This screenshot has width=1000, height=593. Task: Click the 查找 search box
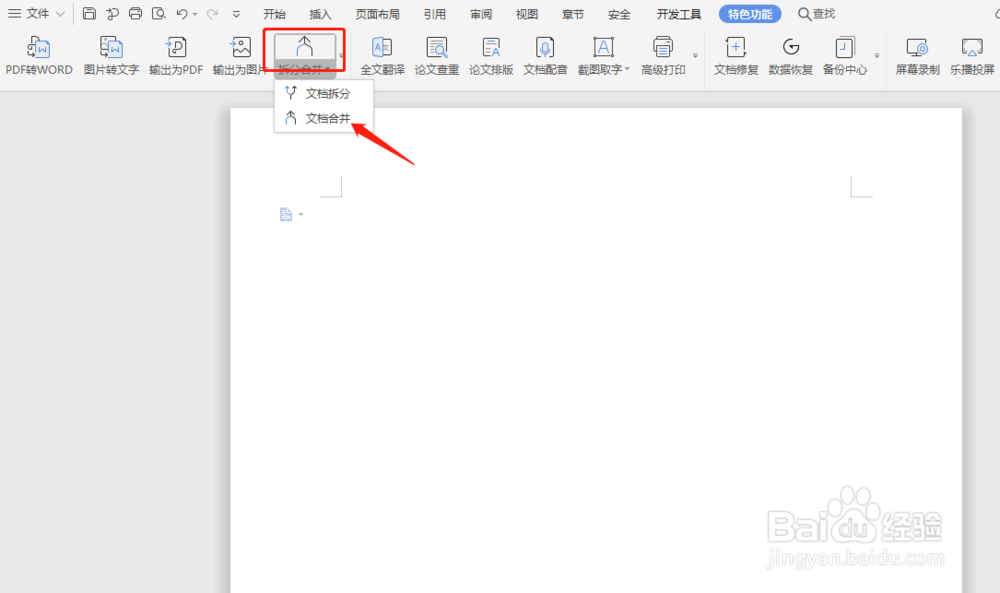tap(817, 14)
